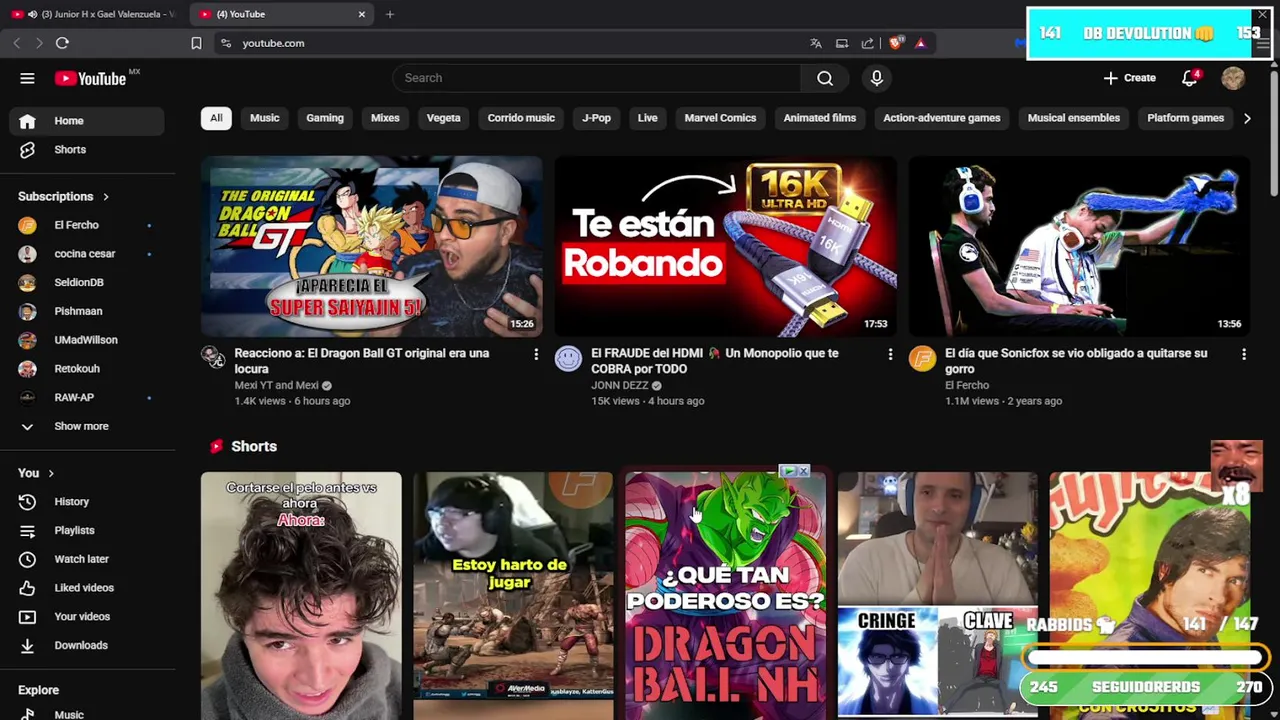The height and width of the screenshot is (720, 1280).
Task: Select the Live filter chip
Action: point(647,118)
